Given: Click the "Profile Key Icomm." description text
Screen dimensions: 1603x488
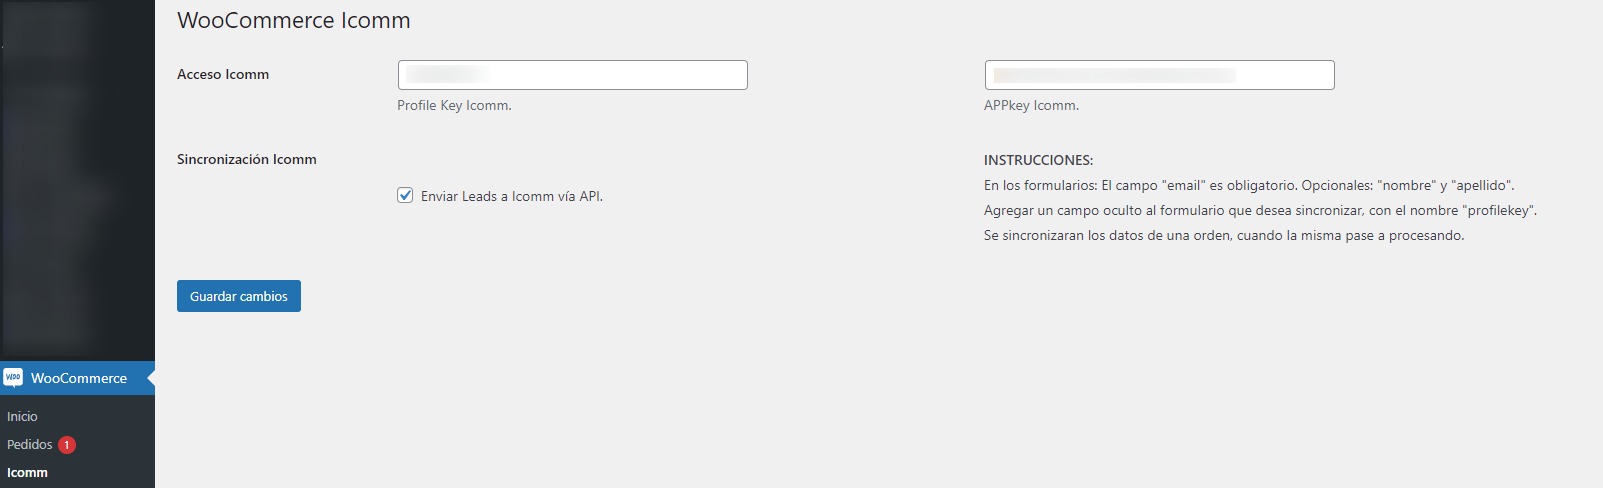Looking at the screenshot, I should click(x=454, y=106).
